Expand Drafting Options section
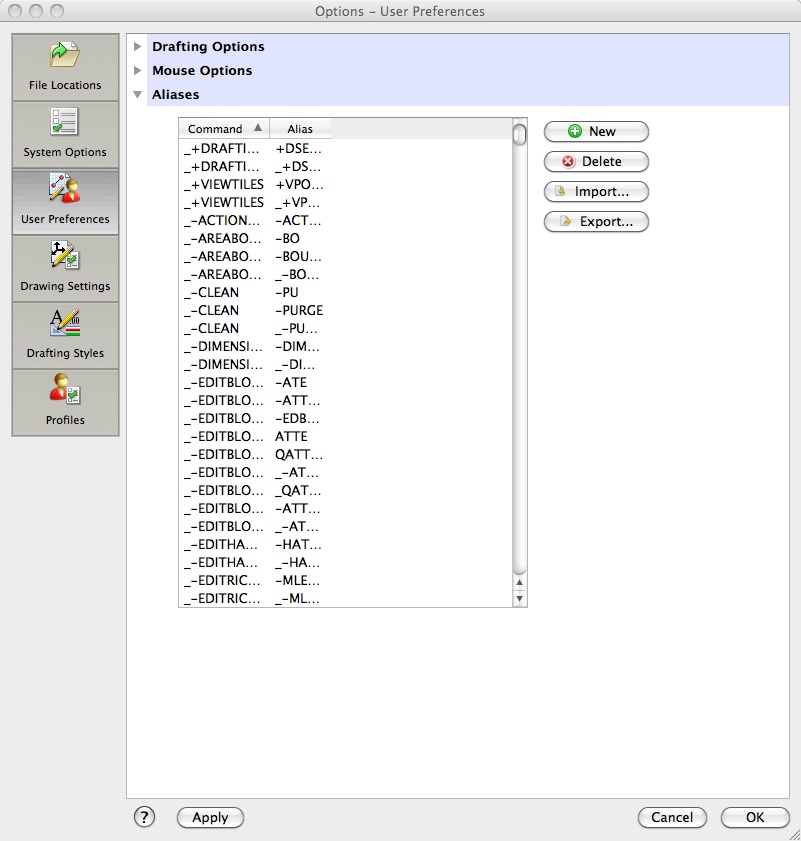 (138, 46)
